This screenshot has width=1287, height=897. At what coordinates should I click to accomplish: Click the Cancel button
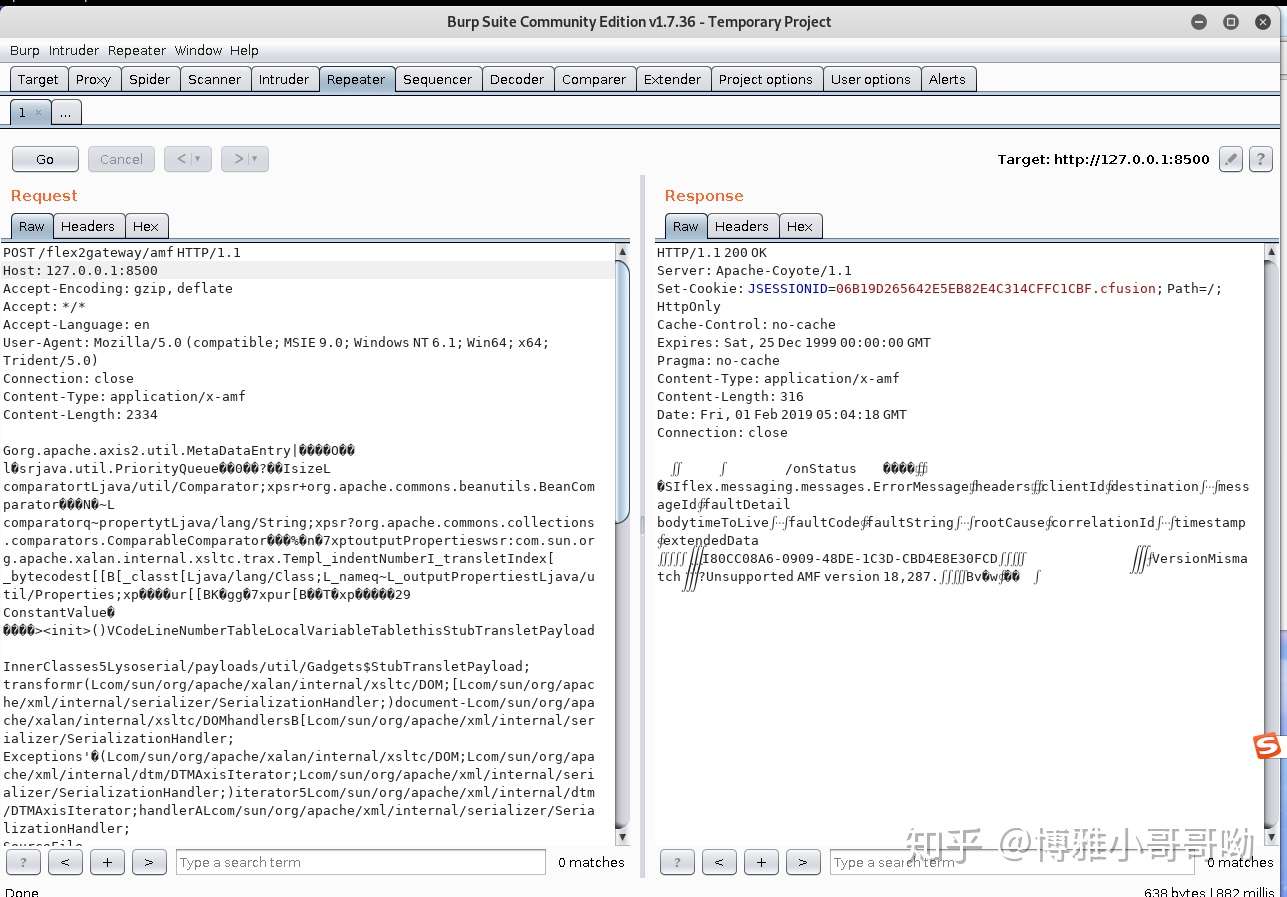(x=121, y=159)
